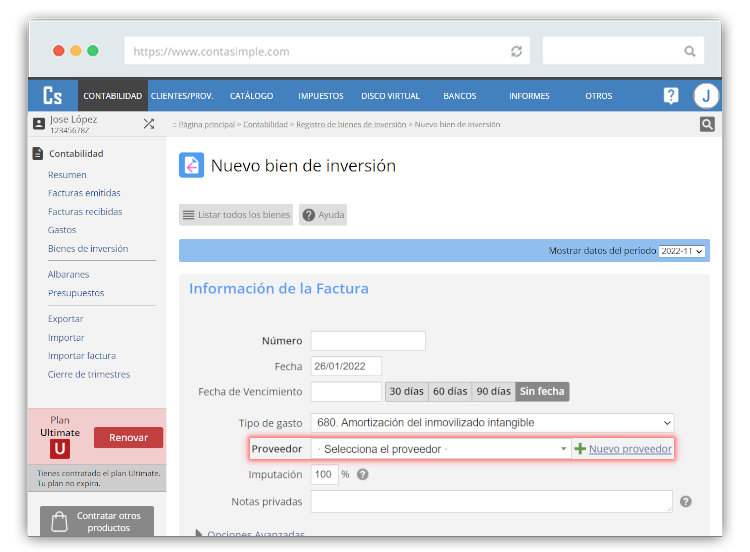Open Gastos in the sidebar
The height and width of the screenshot is (552, 750).
62,230
